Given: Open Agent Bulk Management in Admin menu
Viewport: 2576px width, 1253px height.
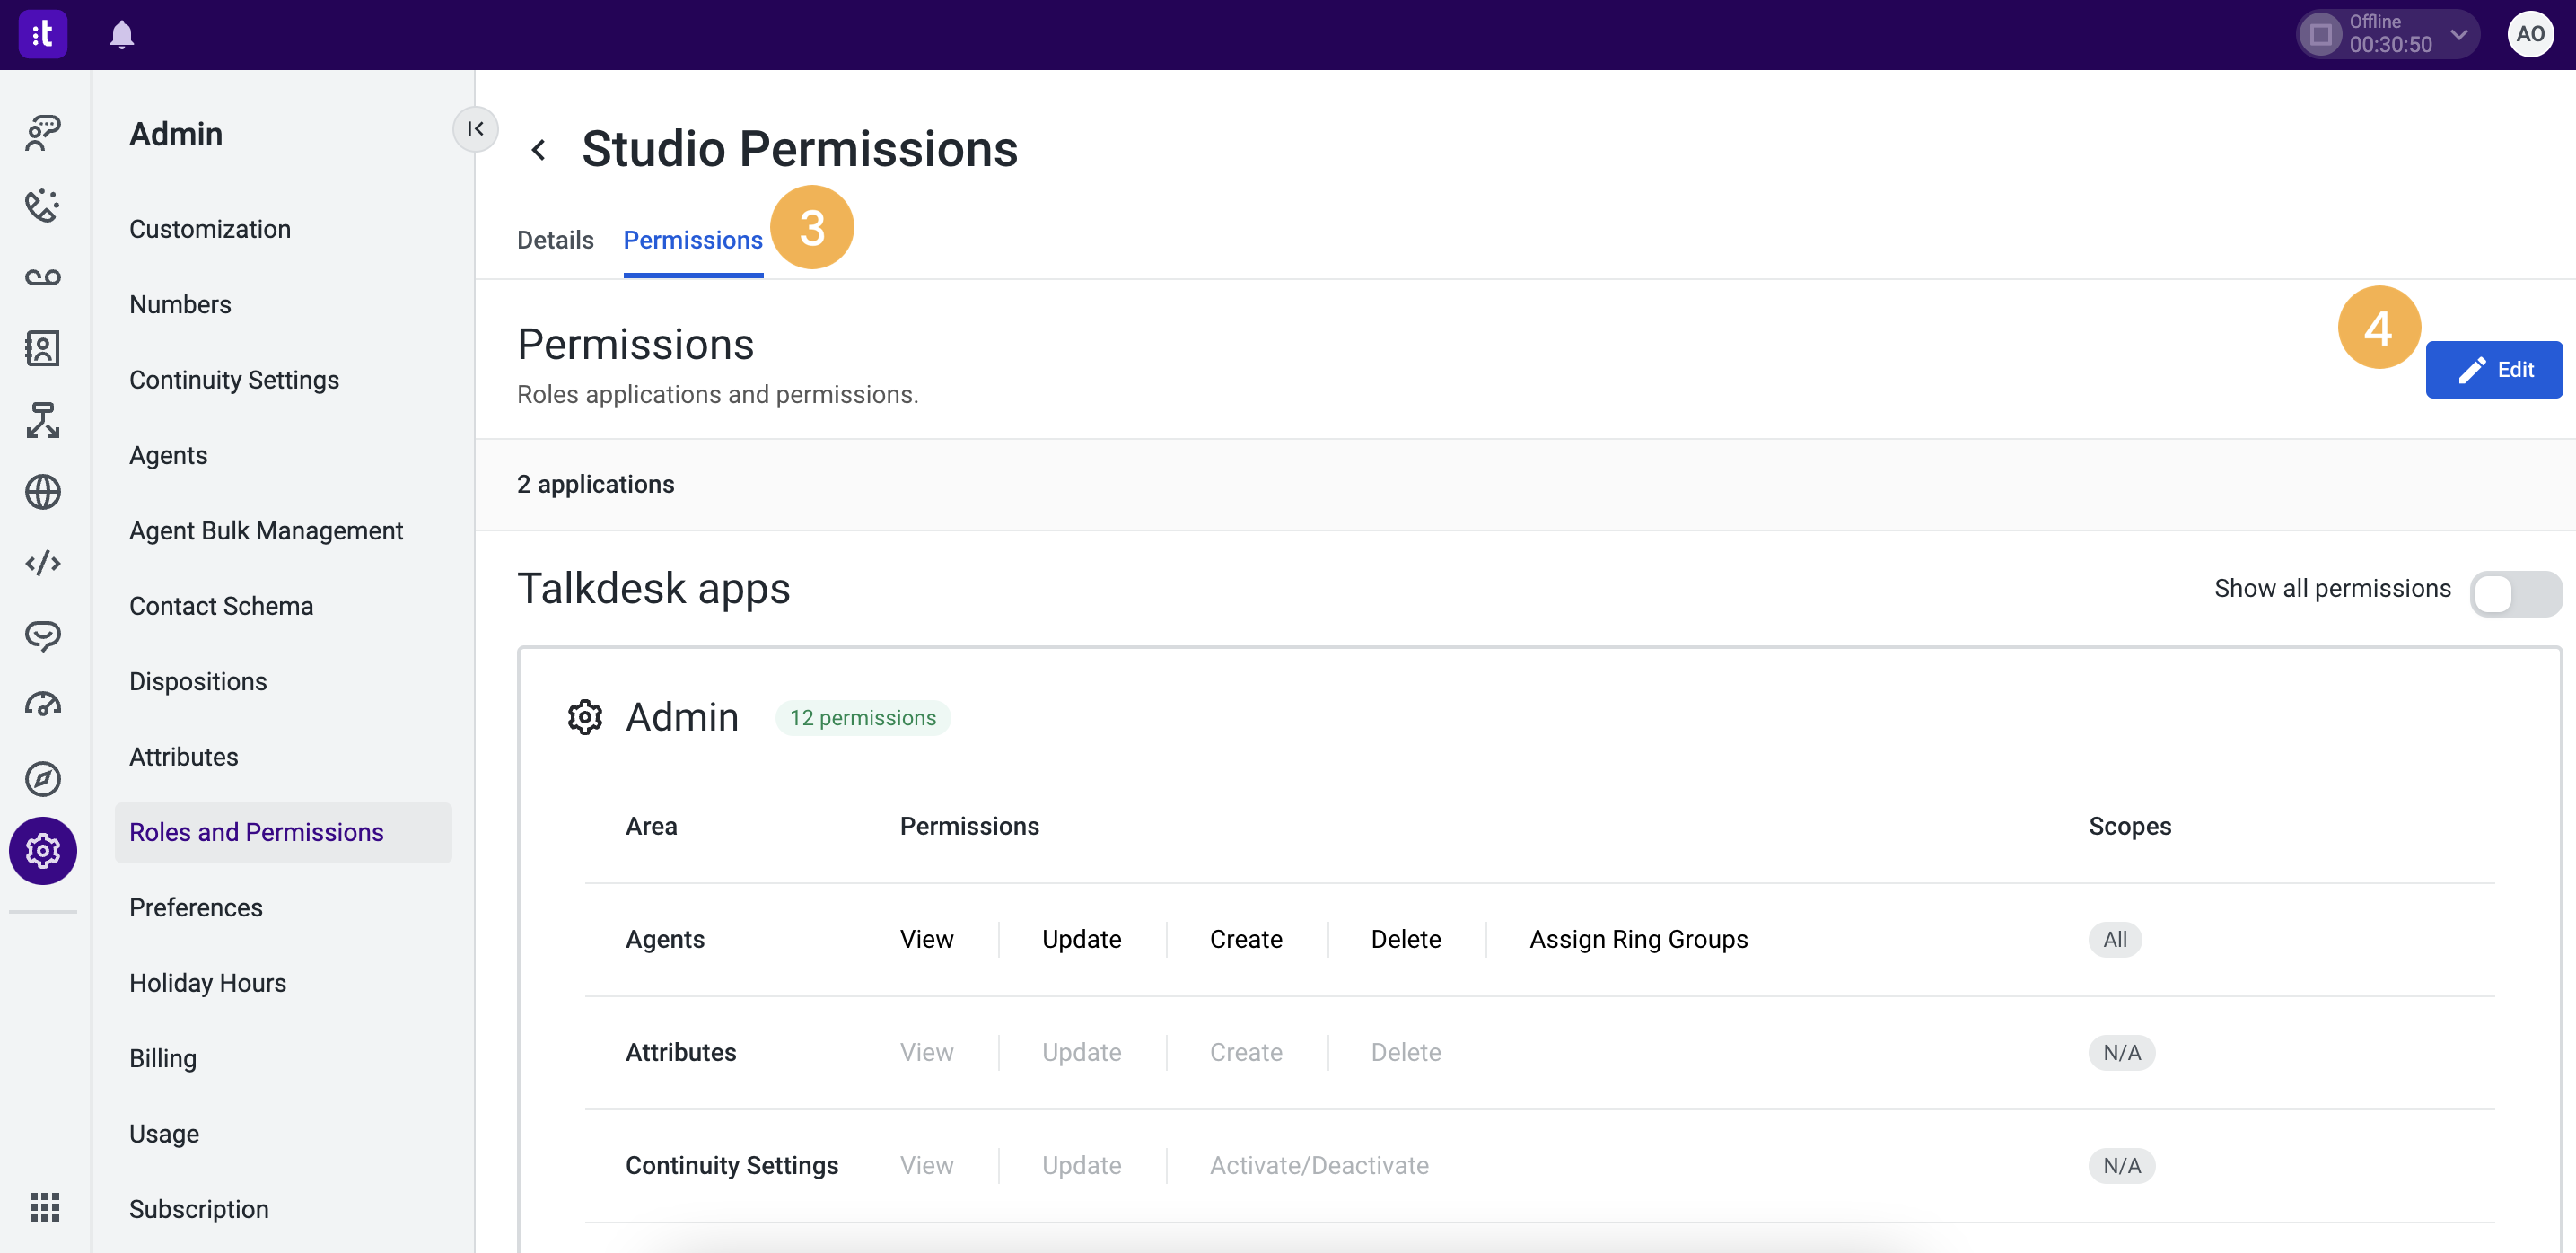Looking at the screenshot, I should coord(266,531).
